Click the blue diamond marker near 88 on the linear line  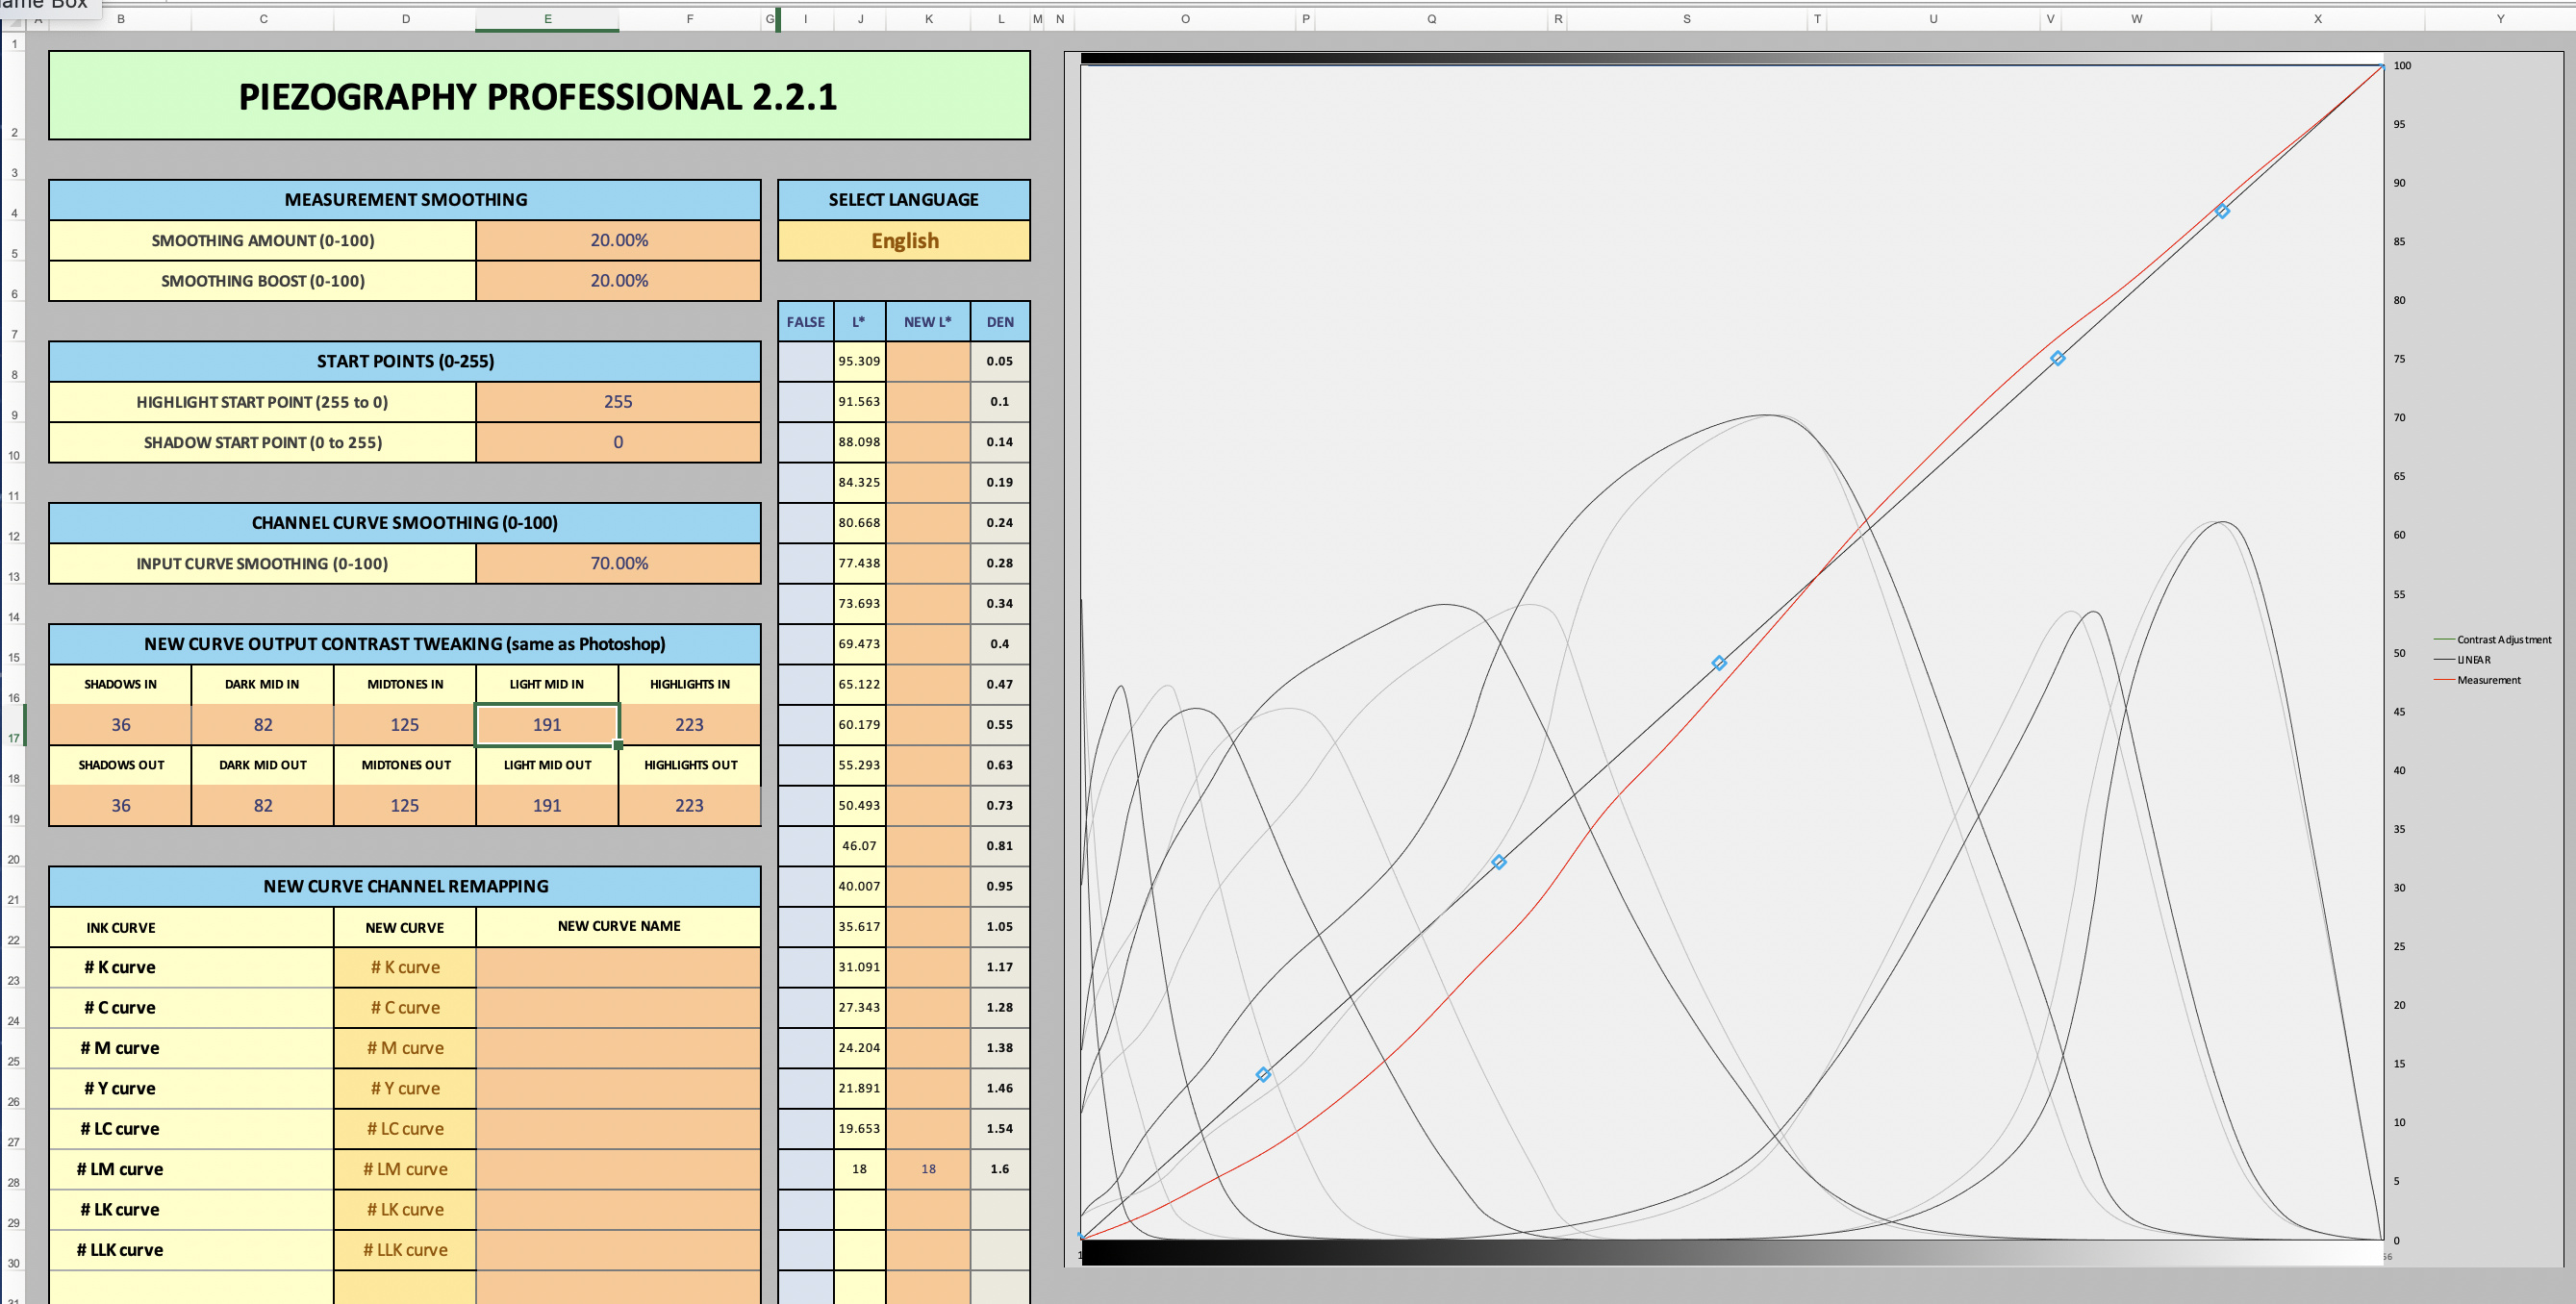[2222, 211]
